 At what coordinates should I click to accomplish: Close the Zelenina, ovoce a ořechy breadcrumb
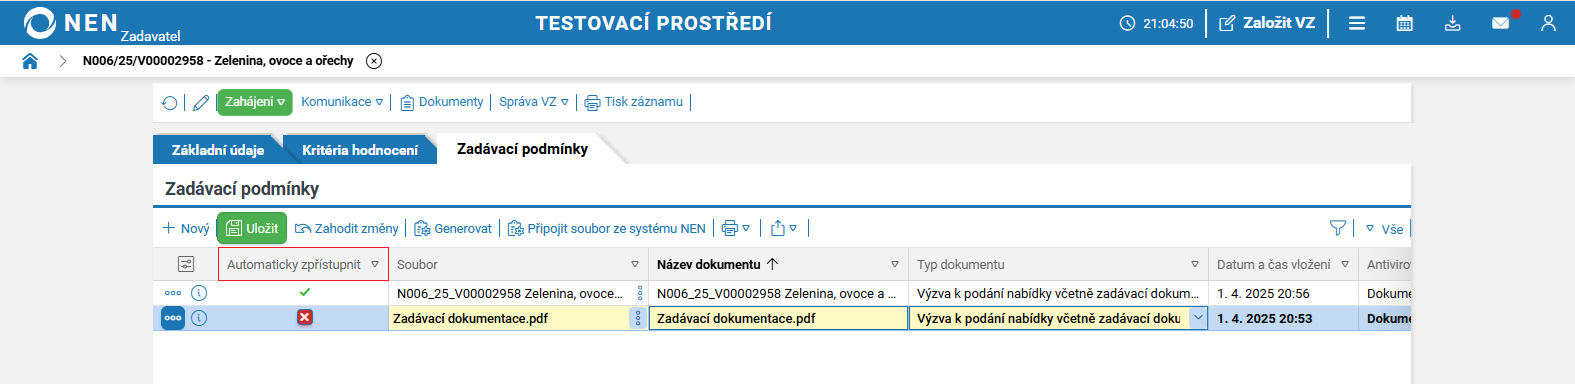click(374, 61)
